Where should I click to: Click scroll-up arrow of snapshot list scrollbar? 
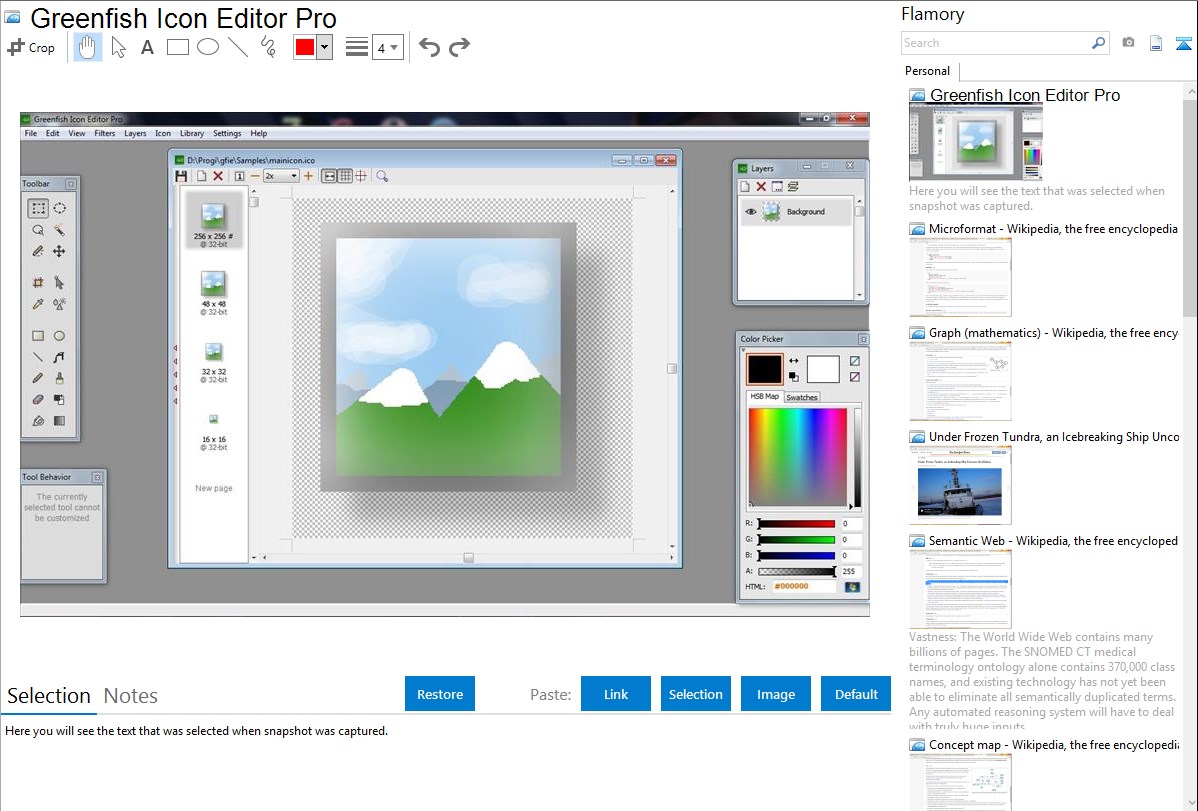point(1190,92)
